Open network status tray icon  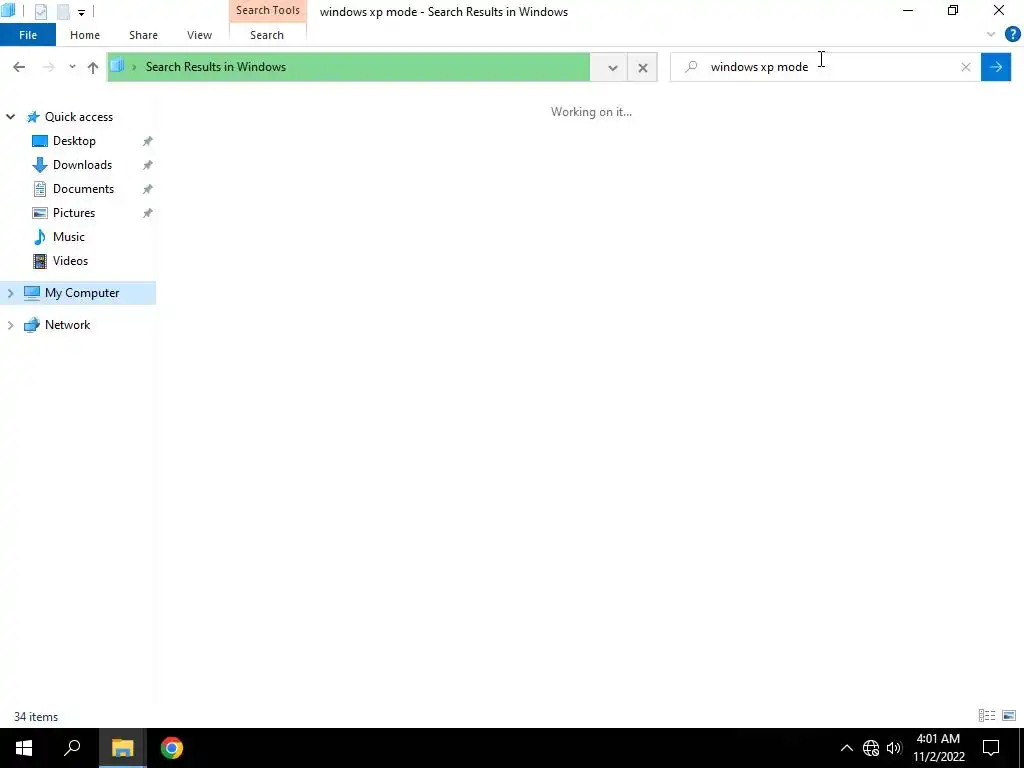(x=871, y=748)
